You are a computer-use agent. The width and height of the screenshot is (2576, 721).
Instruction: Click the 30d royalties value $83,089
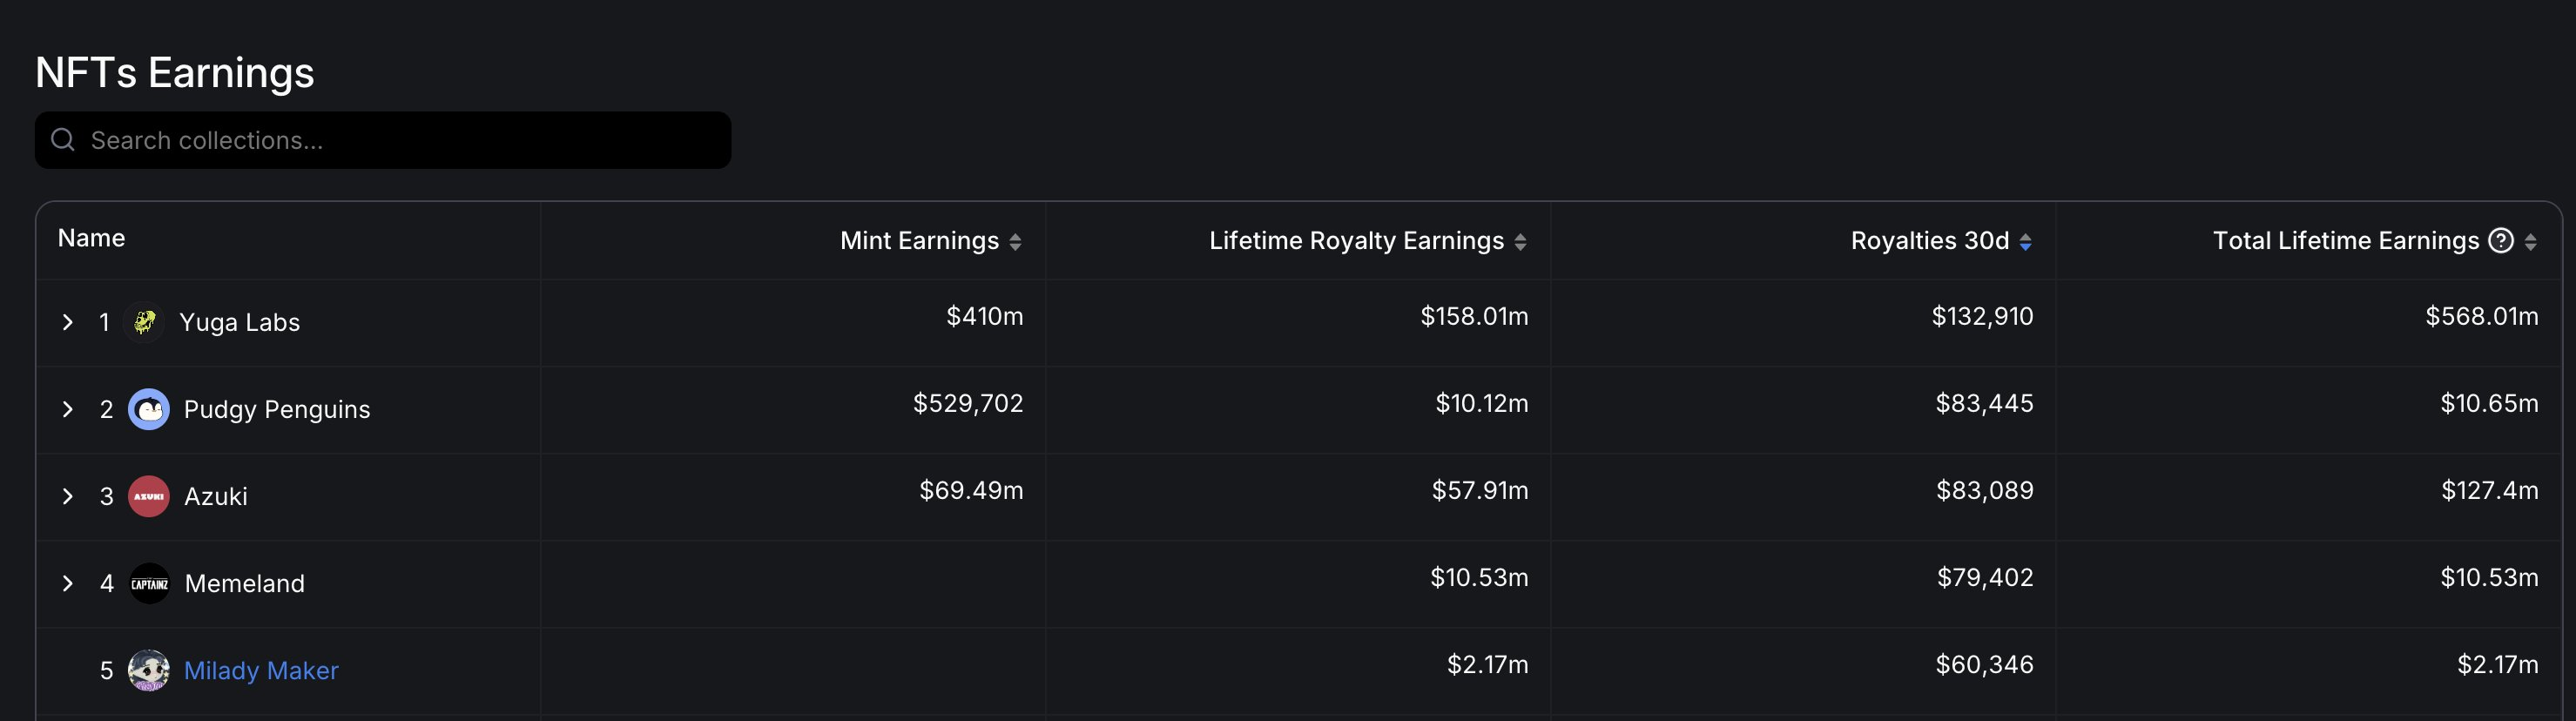click(x=1985, y=490)
